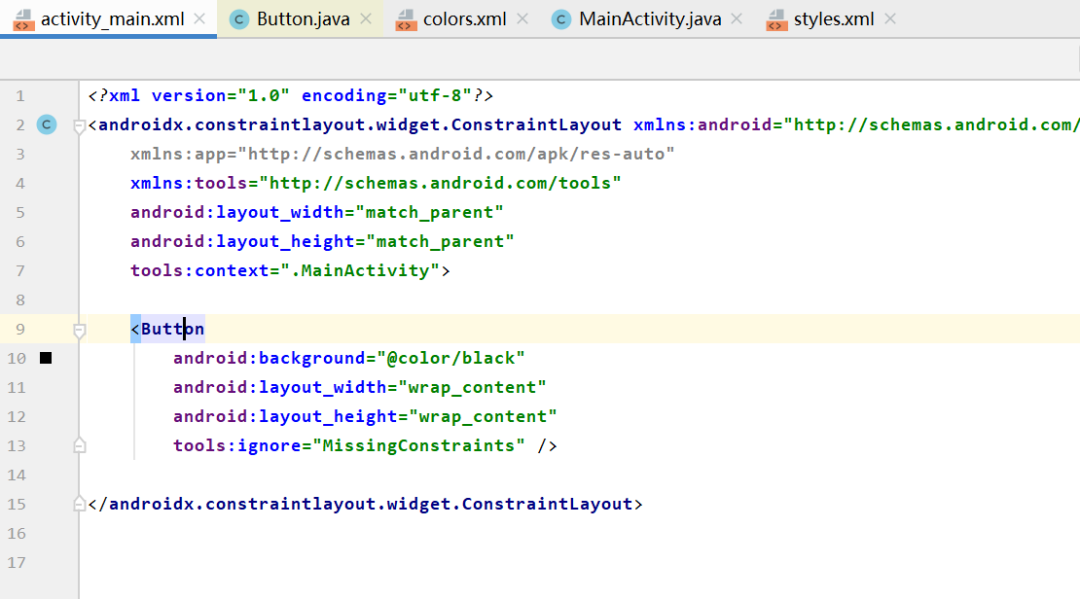Click the opening androidx ConstraintLayout tag name
Image resolution: width=1080 pixels, height=599 pixels.
360,125
